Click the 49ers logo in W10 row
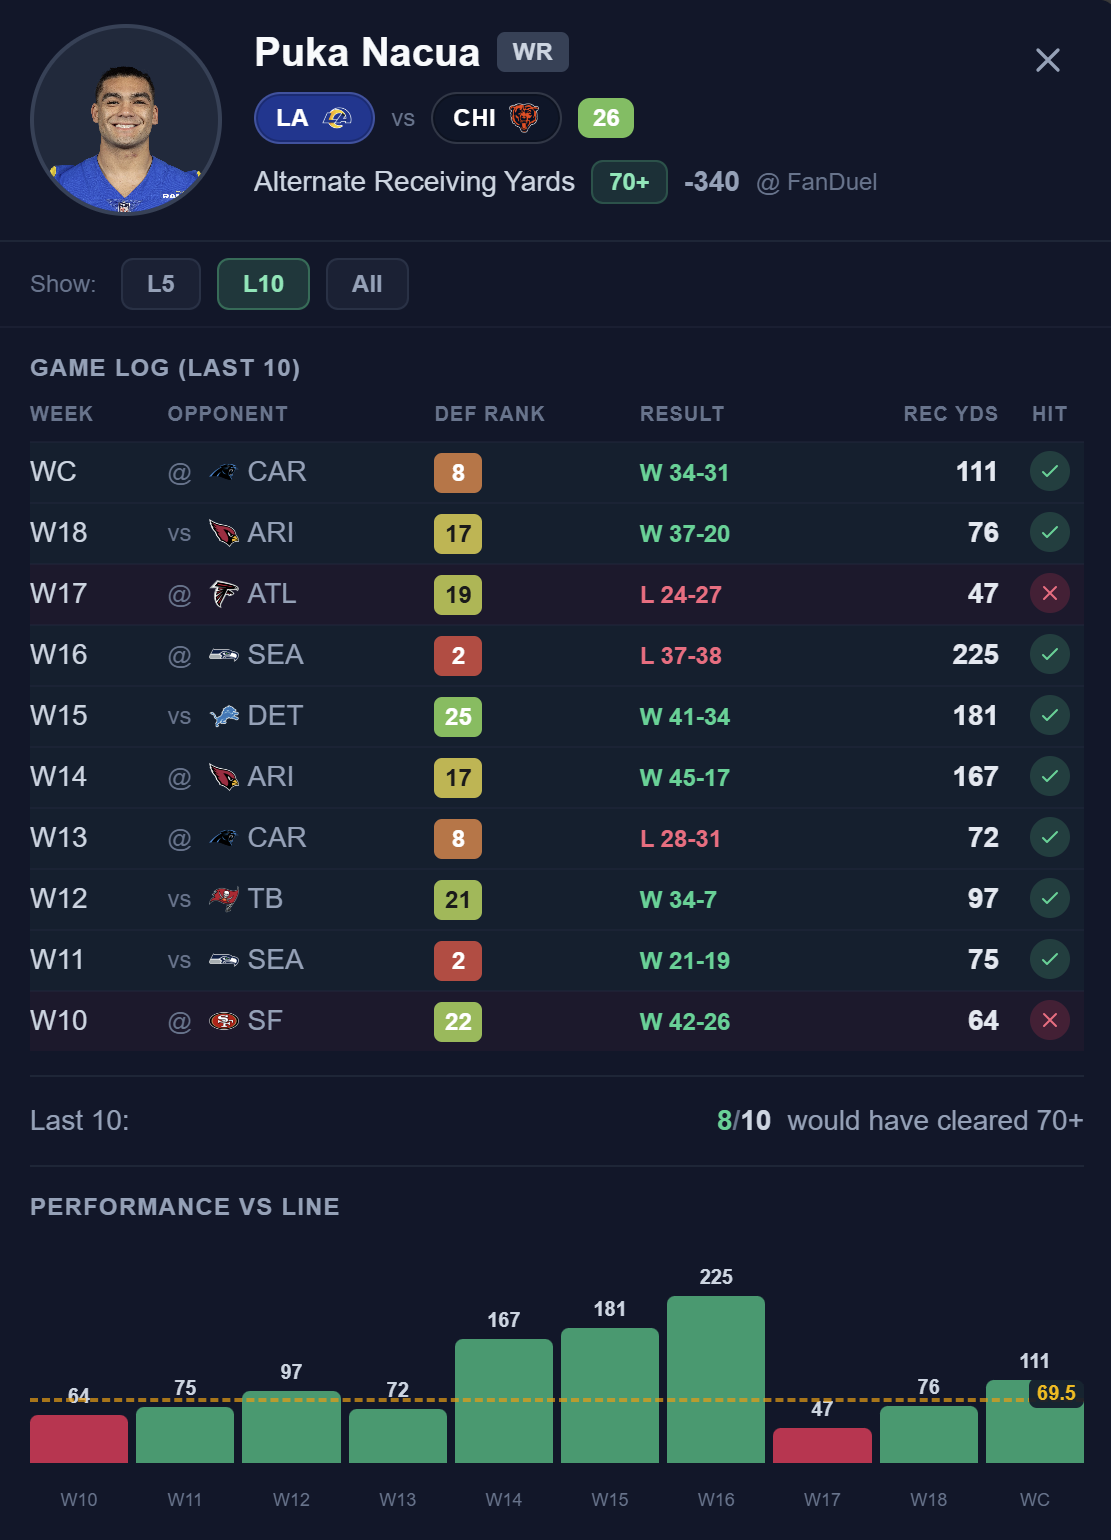The image size is (1111, 1540). [x=223, y=1021]
